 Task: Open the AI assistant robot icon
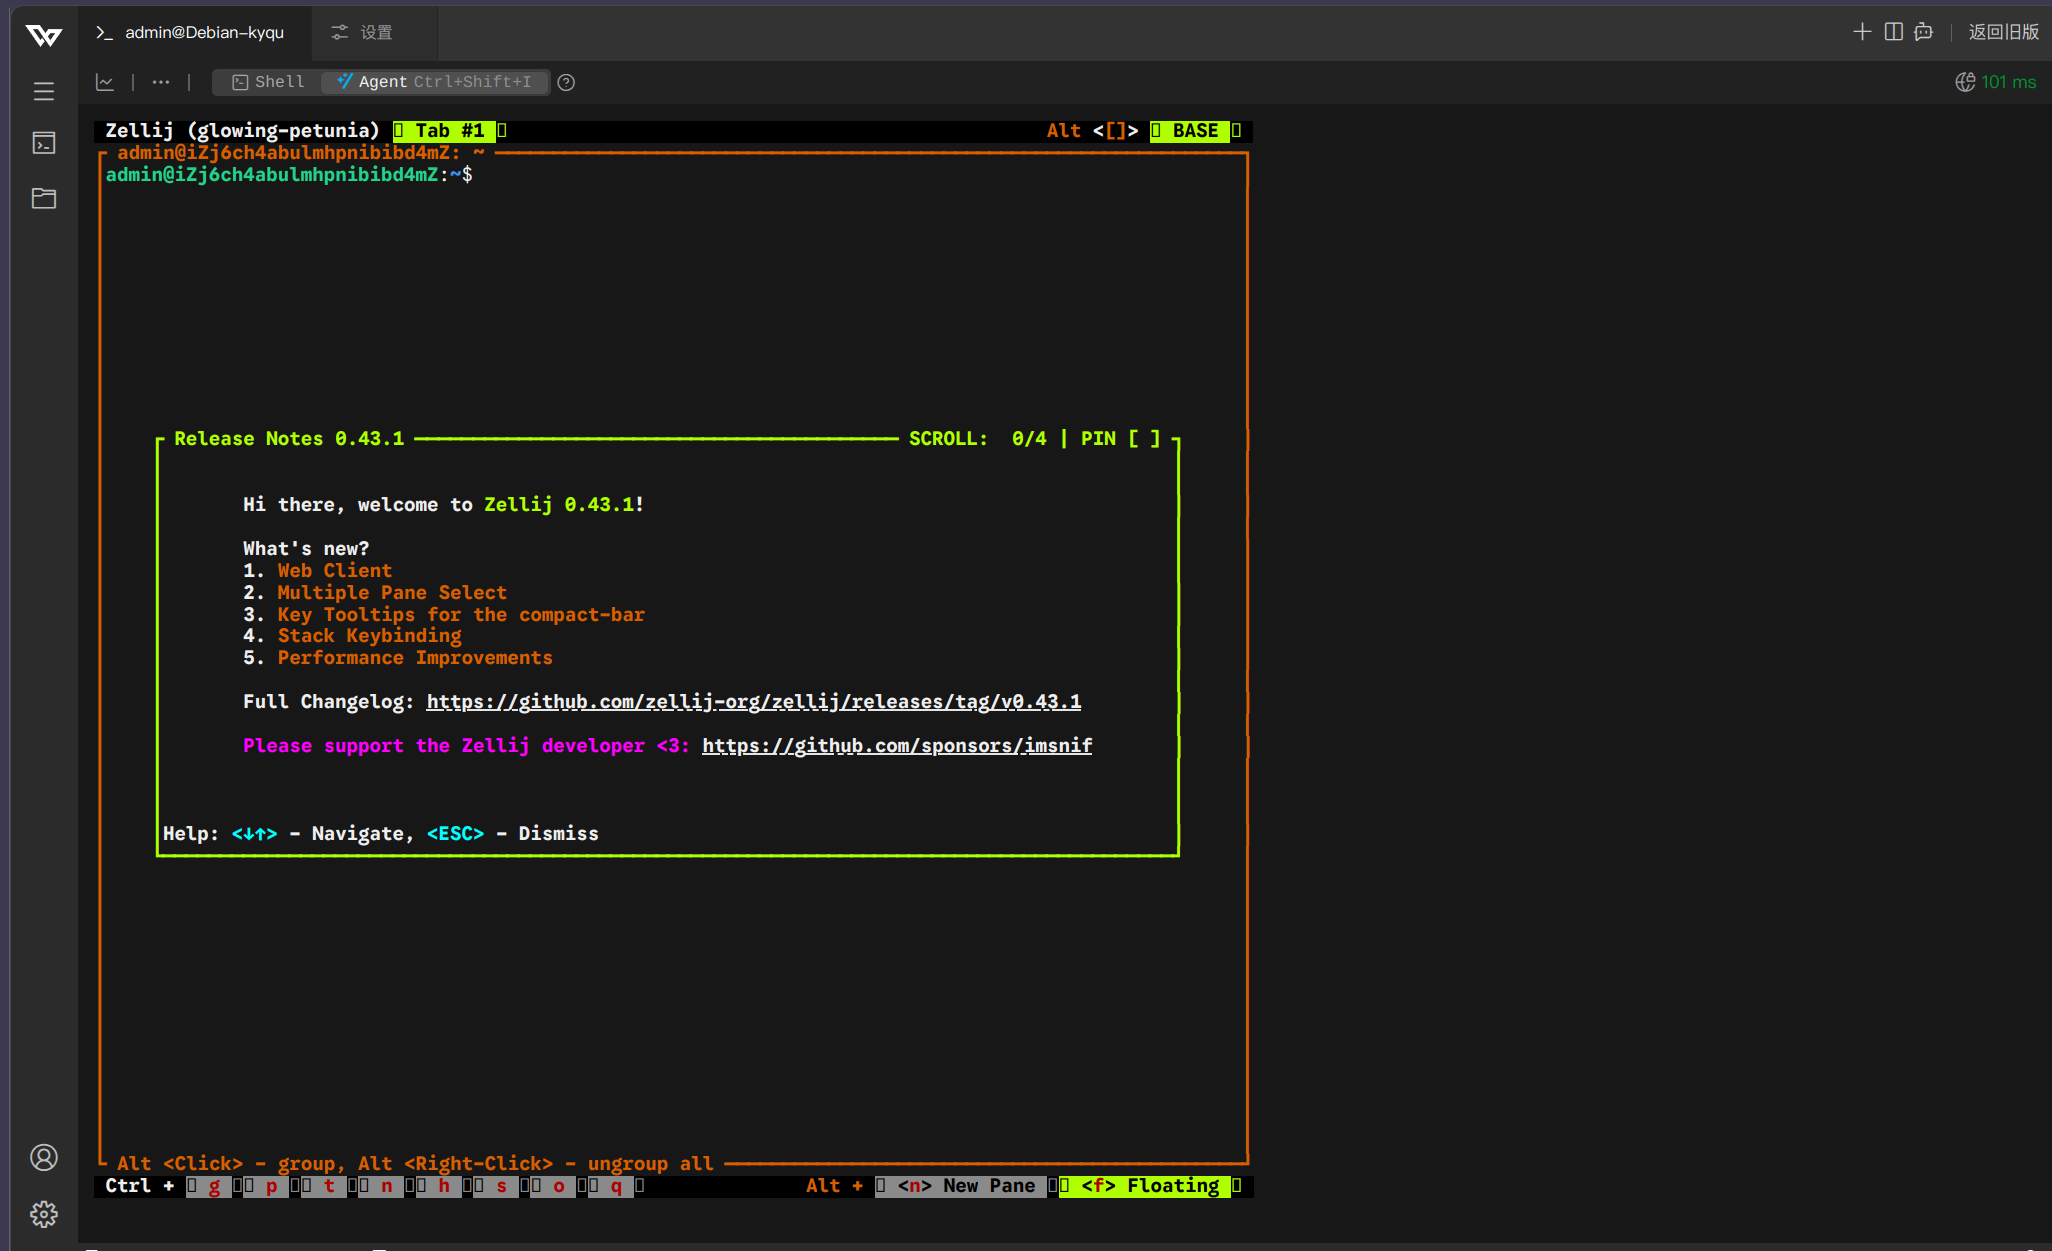[1923, 32]
